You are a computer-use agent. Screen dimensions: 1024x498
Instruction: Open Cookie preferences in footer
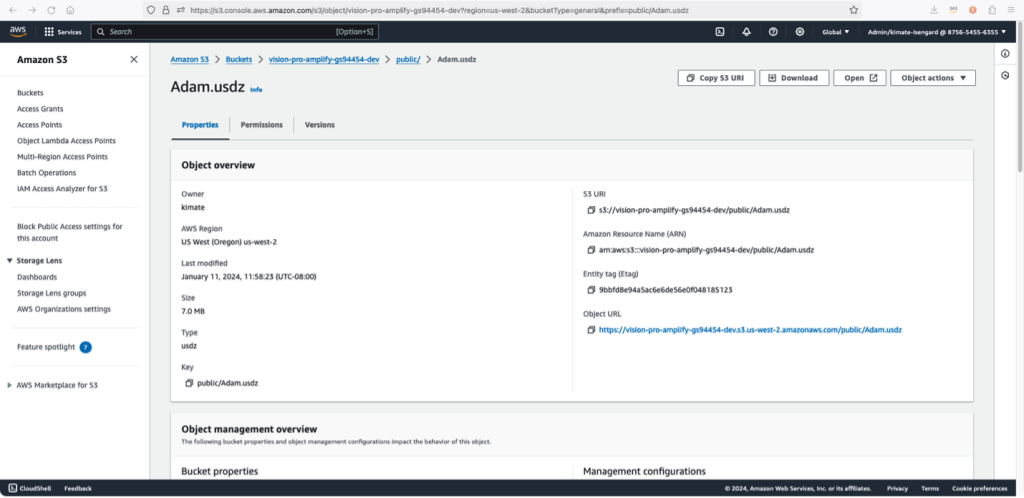pos(980,488)
